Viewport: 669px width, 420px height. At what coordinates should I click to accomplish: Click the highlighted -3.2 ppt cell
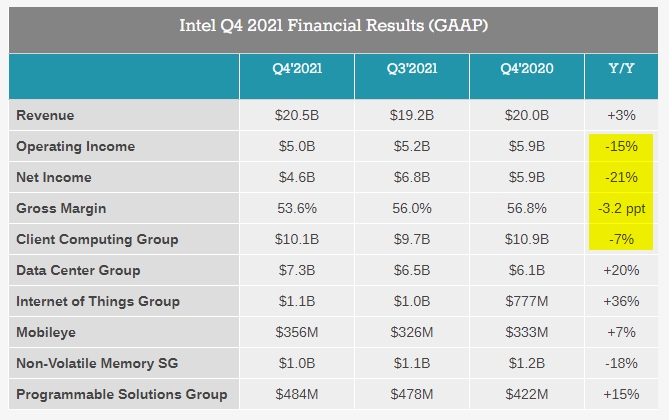tap(621, 208)
